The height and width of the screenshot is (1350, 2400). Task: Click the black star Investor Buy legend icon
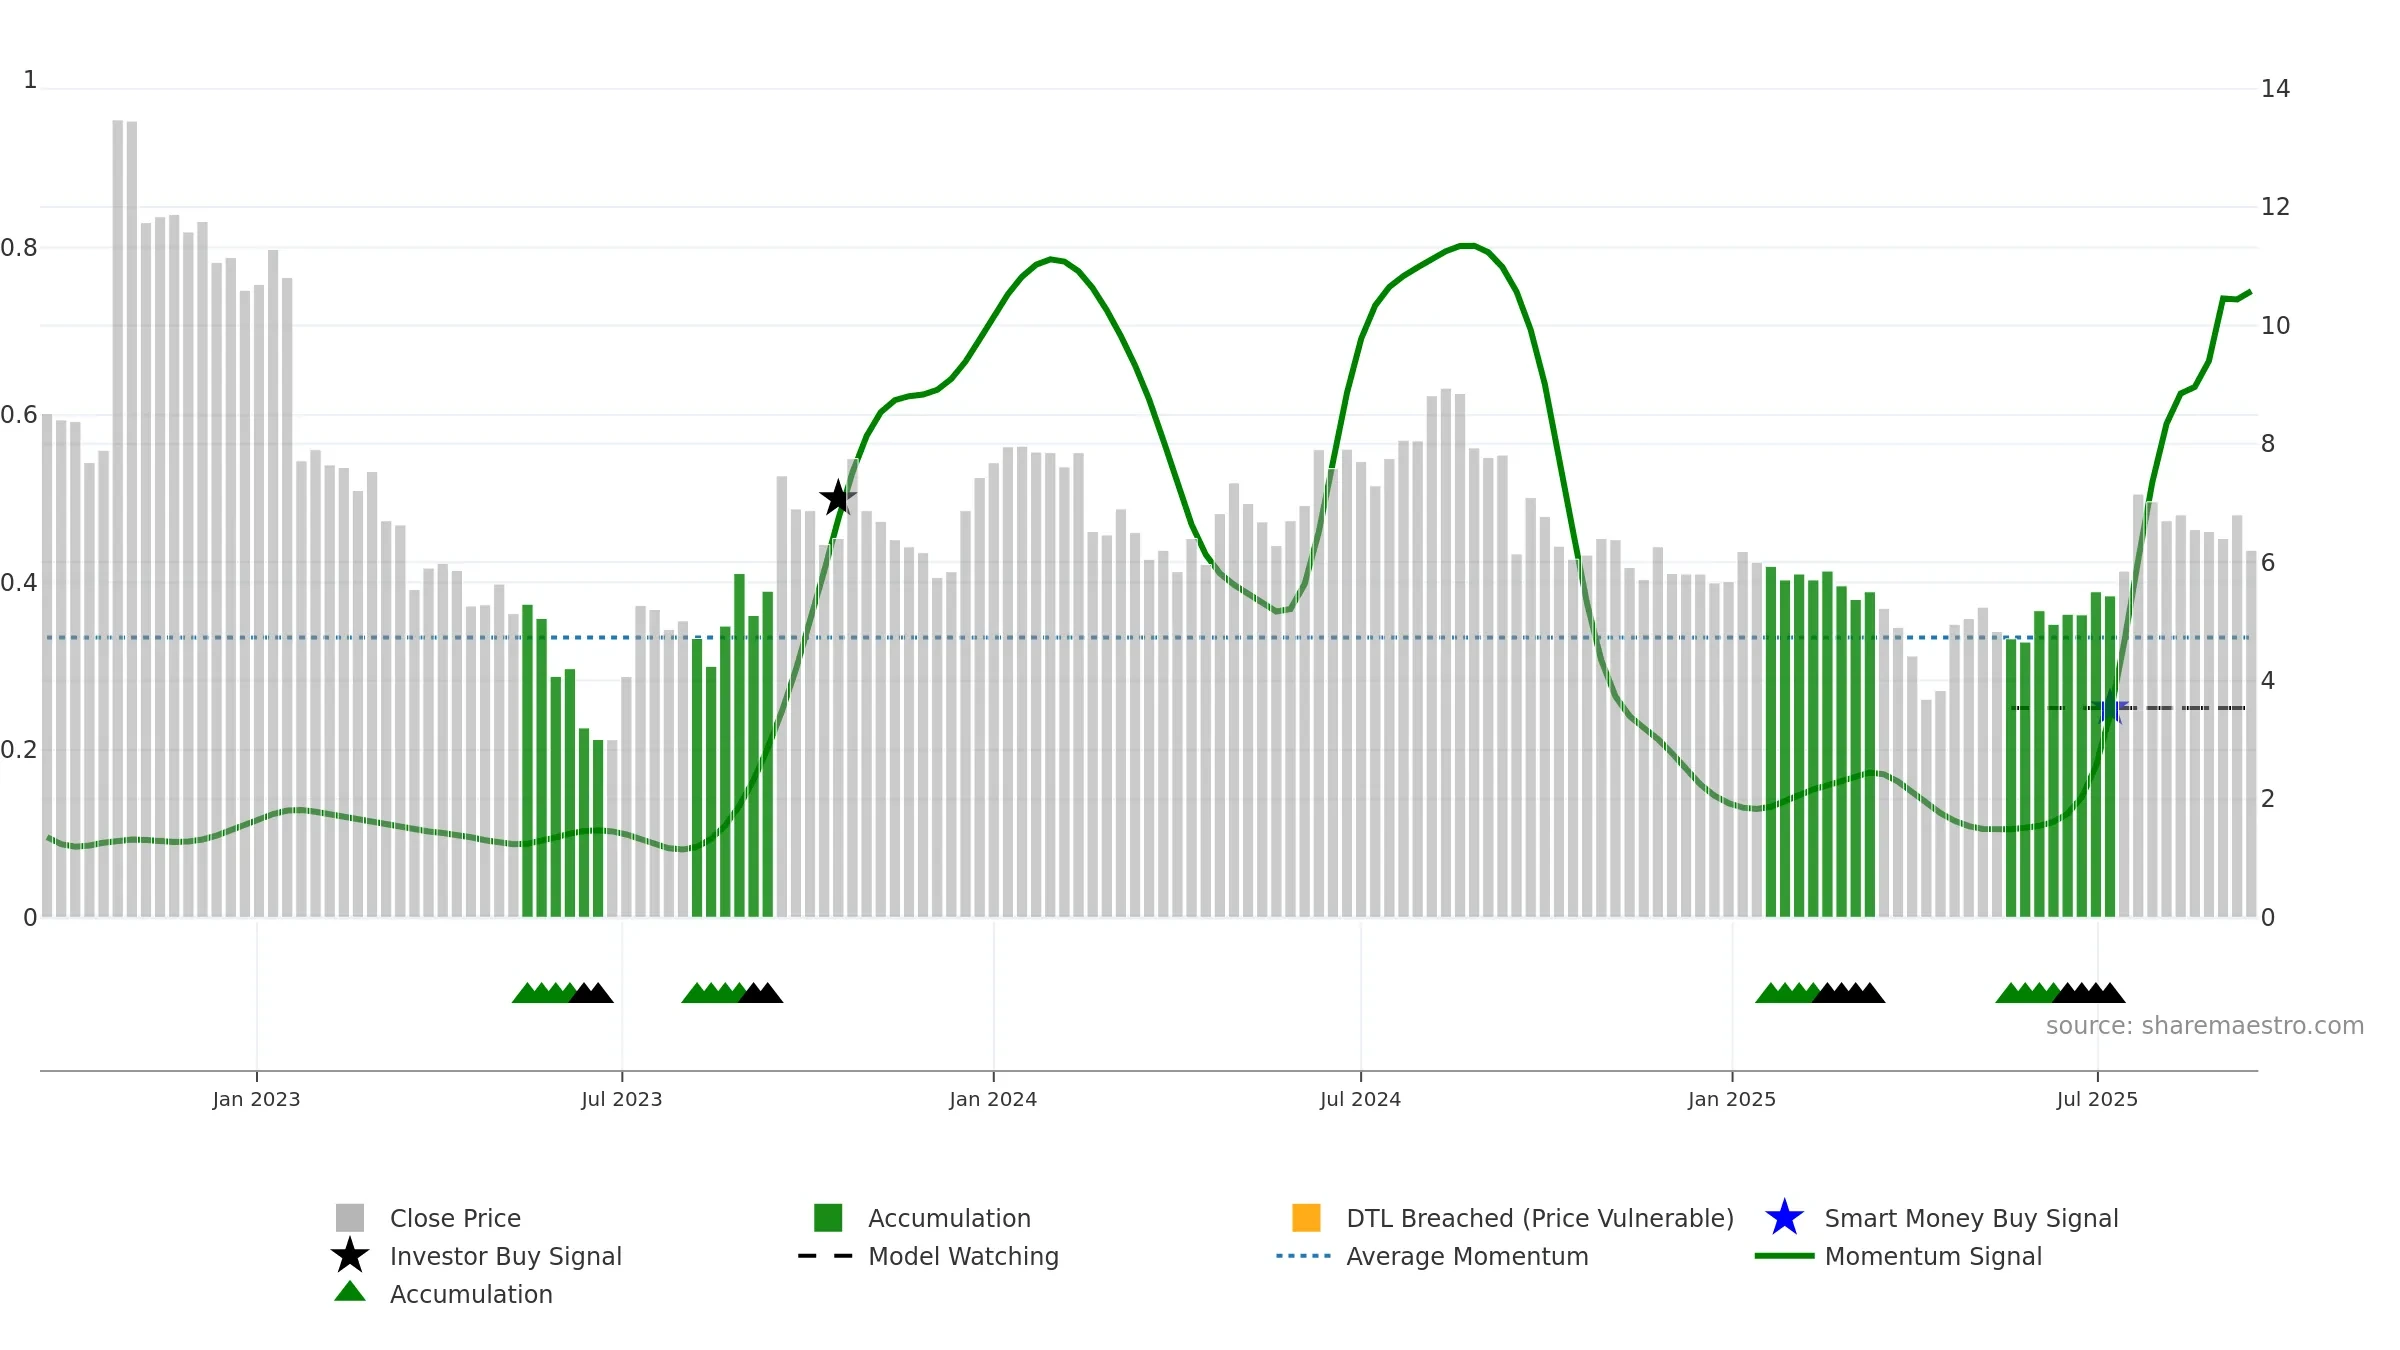(350, 1255)
